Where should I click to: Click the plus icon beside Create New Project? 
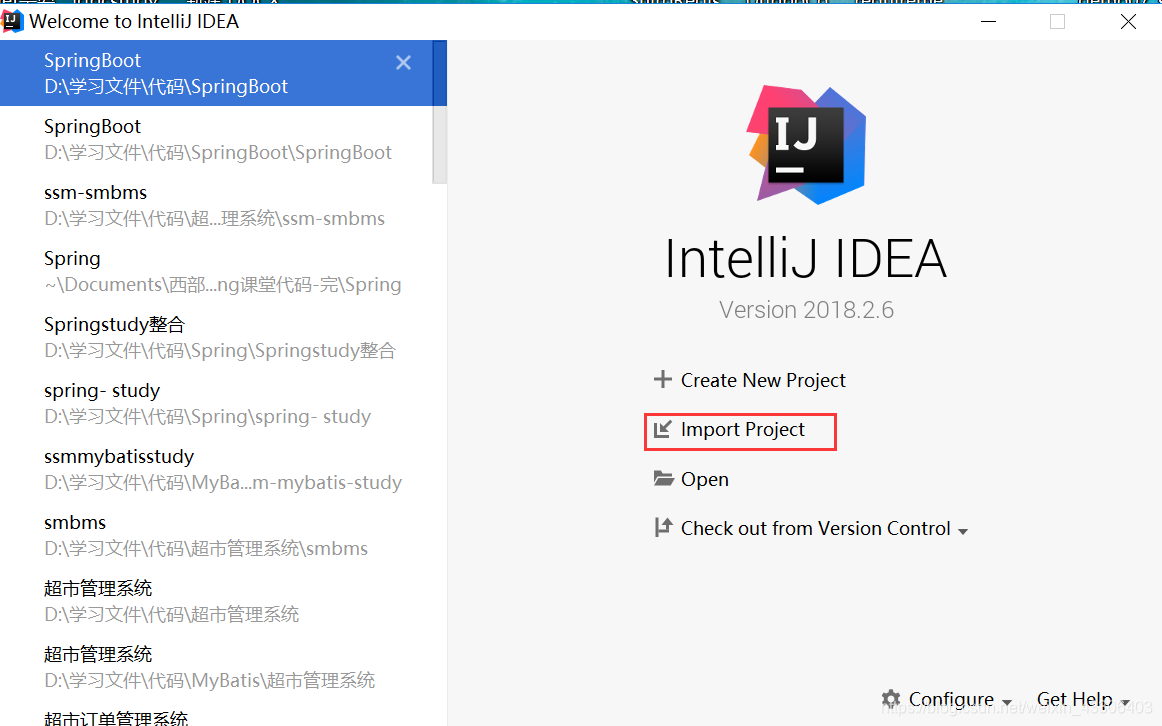click(x=663, y=379)
